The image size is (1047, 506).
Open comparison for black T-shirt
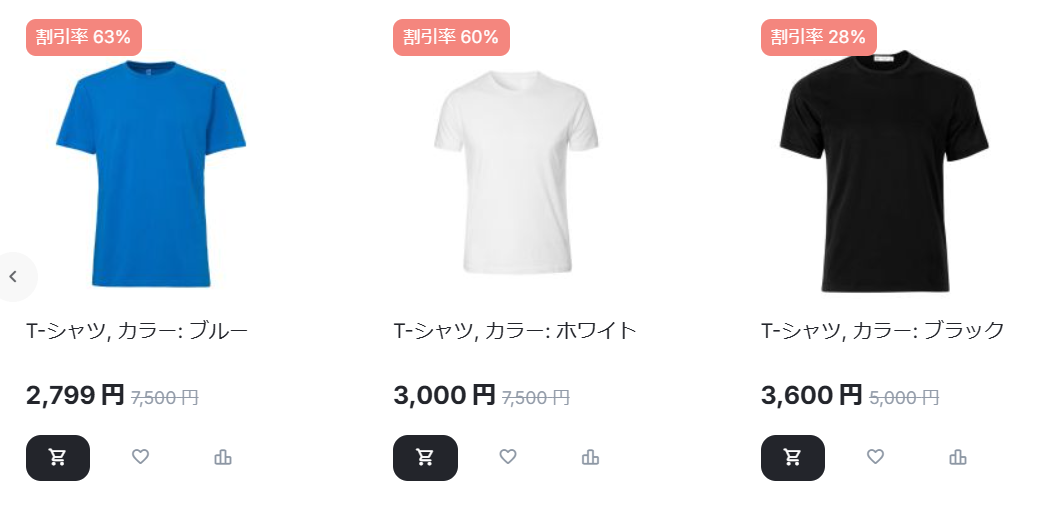point(958,458)
